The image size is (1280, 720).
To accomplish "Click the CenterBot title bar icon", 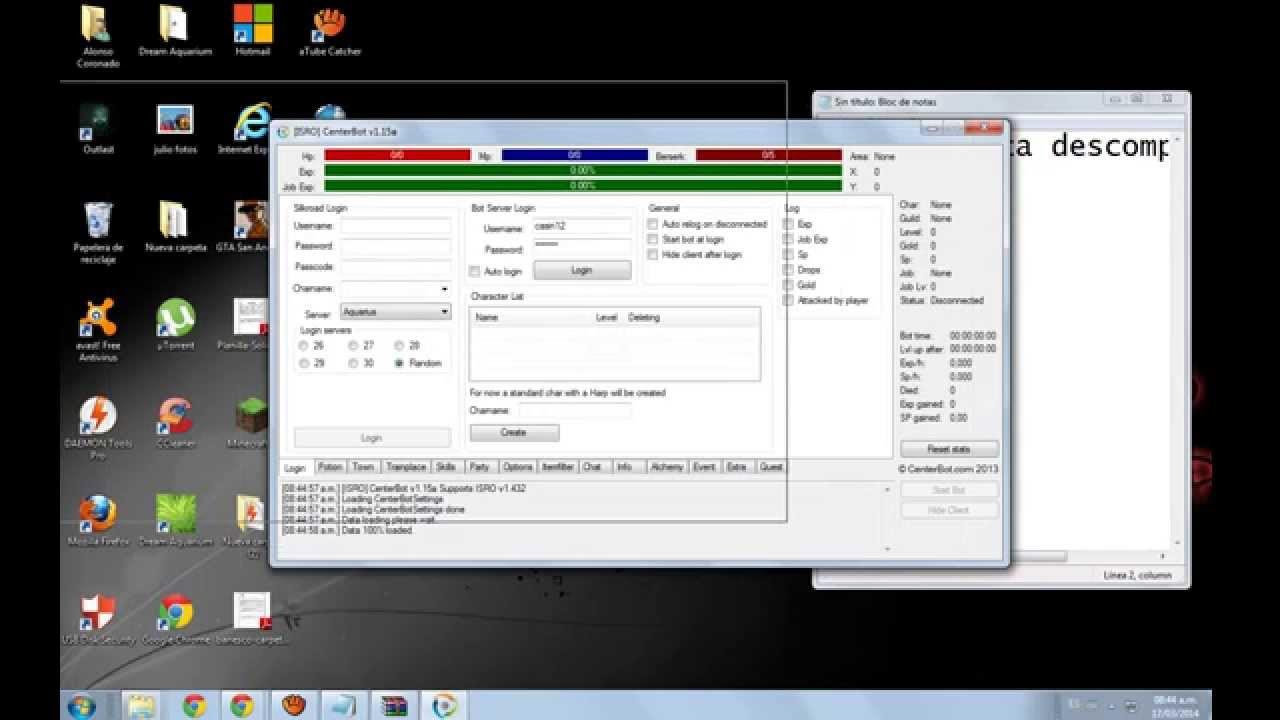I will pos(283,132).
